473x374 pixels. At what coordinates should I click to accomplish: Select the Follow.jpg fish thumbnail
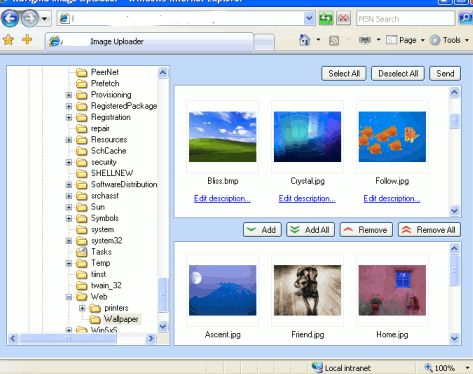(392, 137)
